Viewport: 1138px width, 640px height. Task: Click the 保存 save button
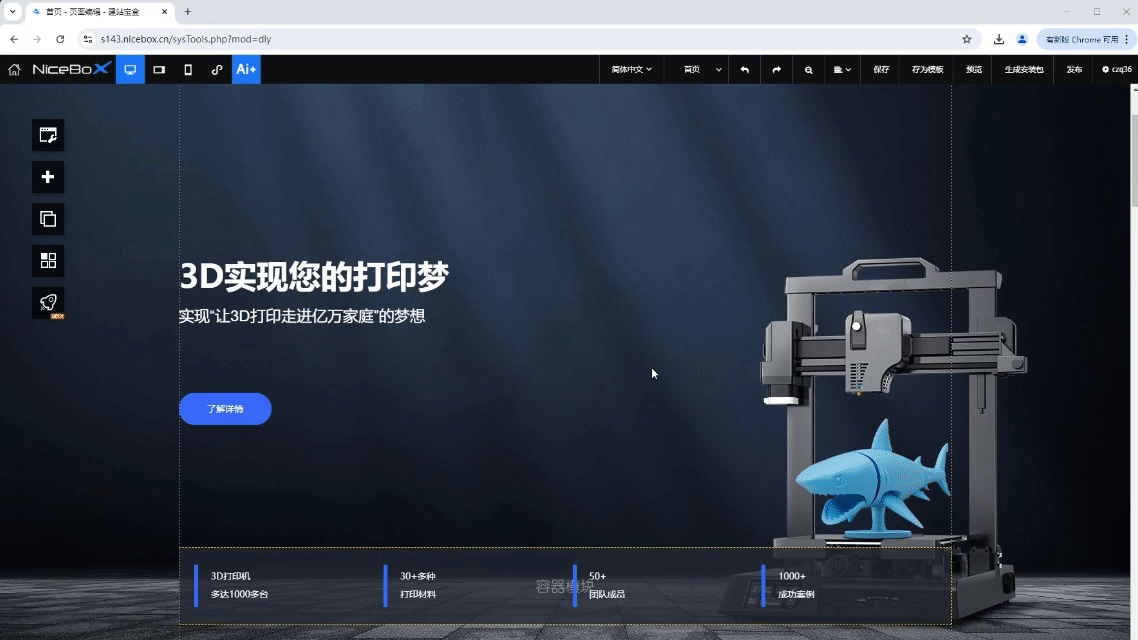(x=879, y=70)
